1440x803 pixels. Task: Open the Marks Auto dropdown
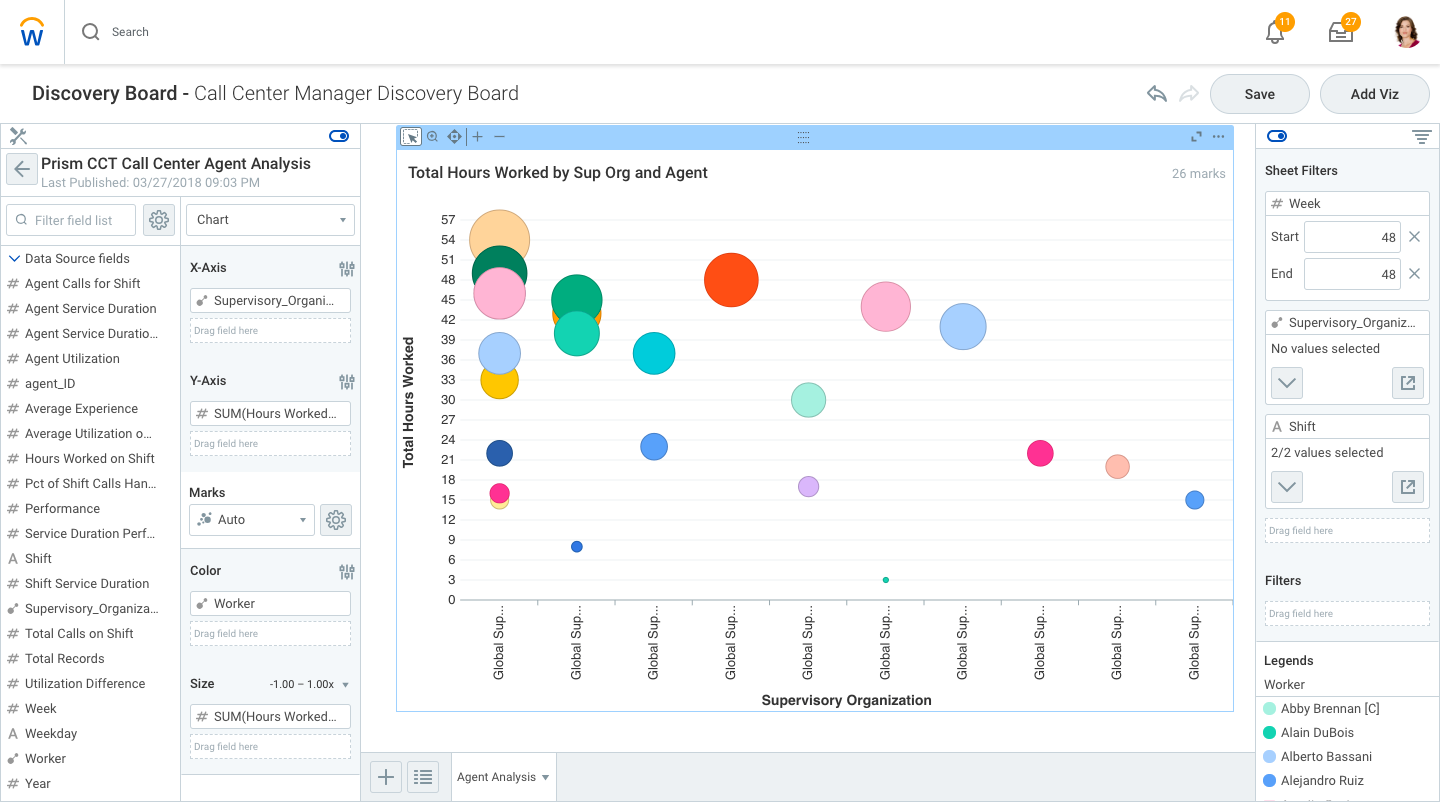click(x=251, y=520)
